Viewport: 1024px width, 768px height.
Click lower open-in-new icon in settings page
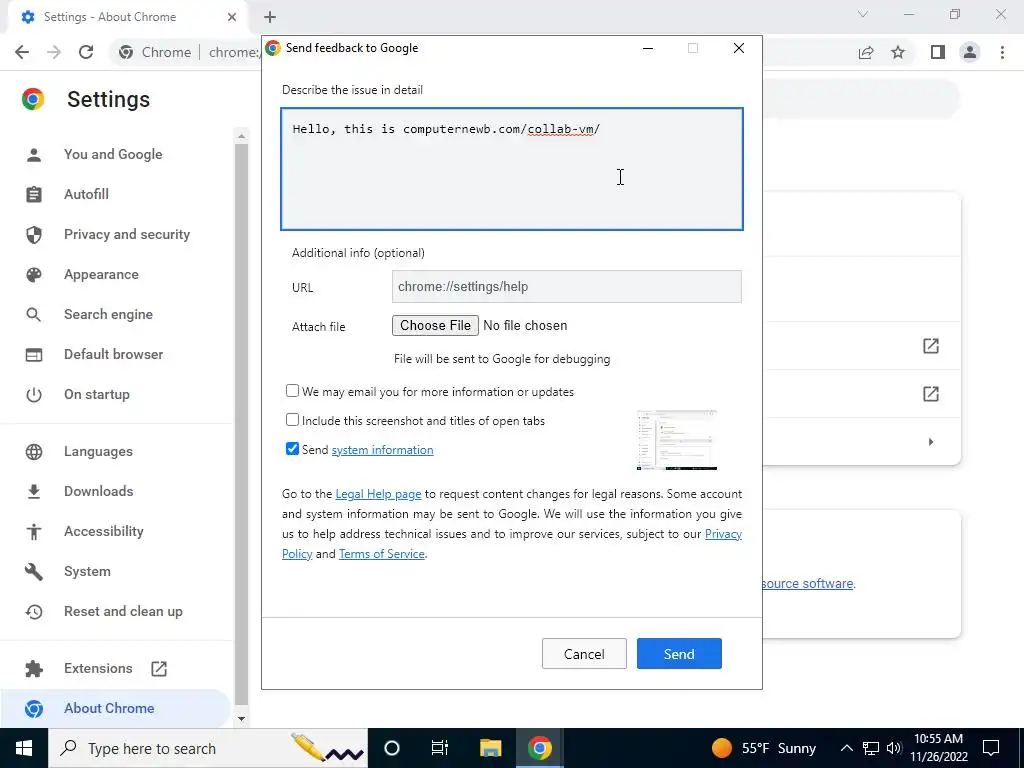pos(931,394)
